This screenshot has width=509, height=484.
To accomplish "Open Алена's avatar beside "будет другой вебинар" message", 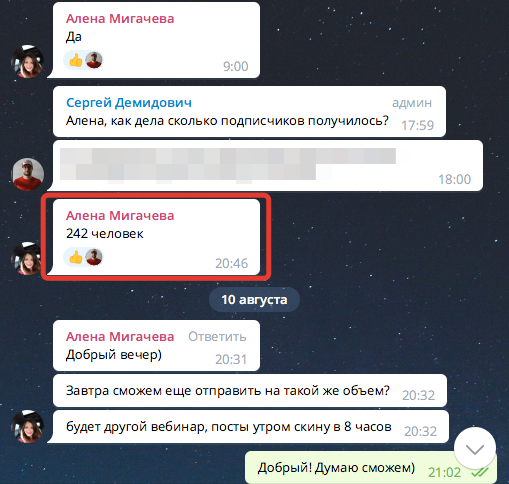I will (x=27, y=426).
